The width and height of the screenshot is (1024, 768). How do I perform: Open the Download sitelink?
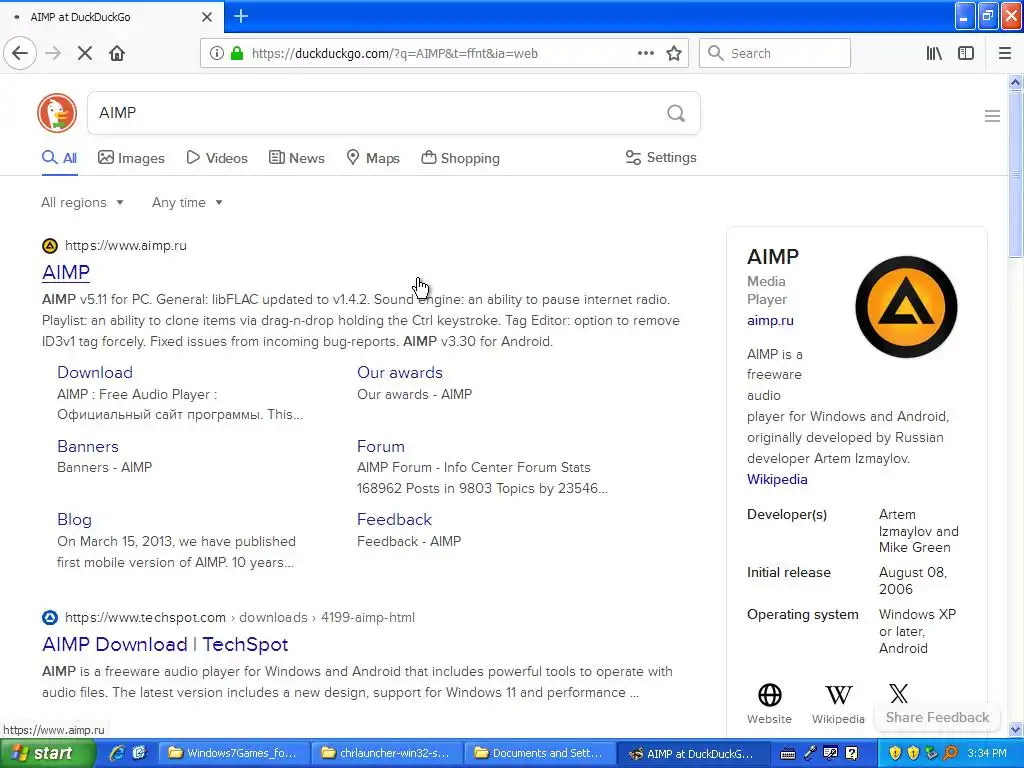[x=95, y=372]
